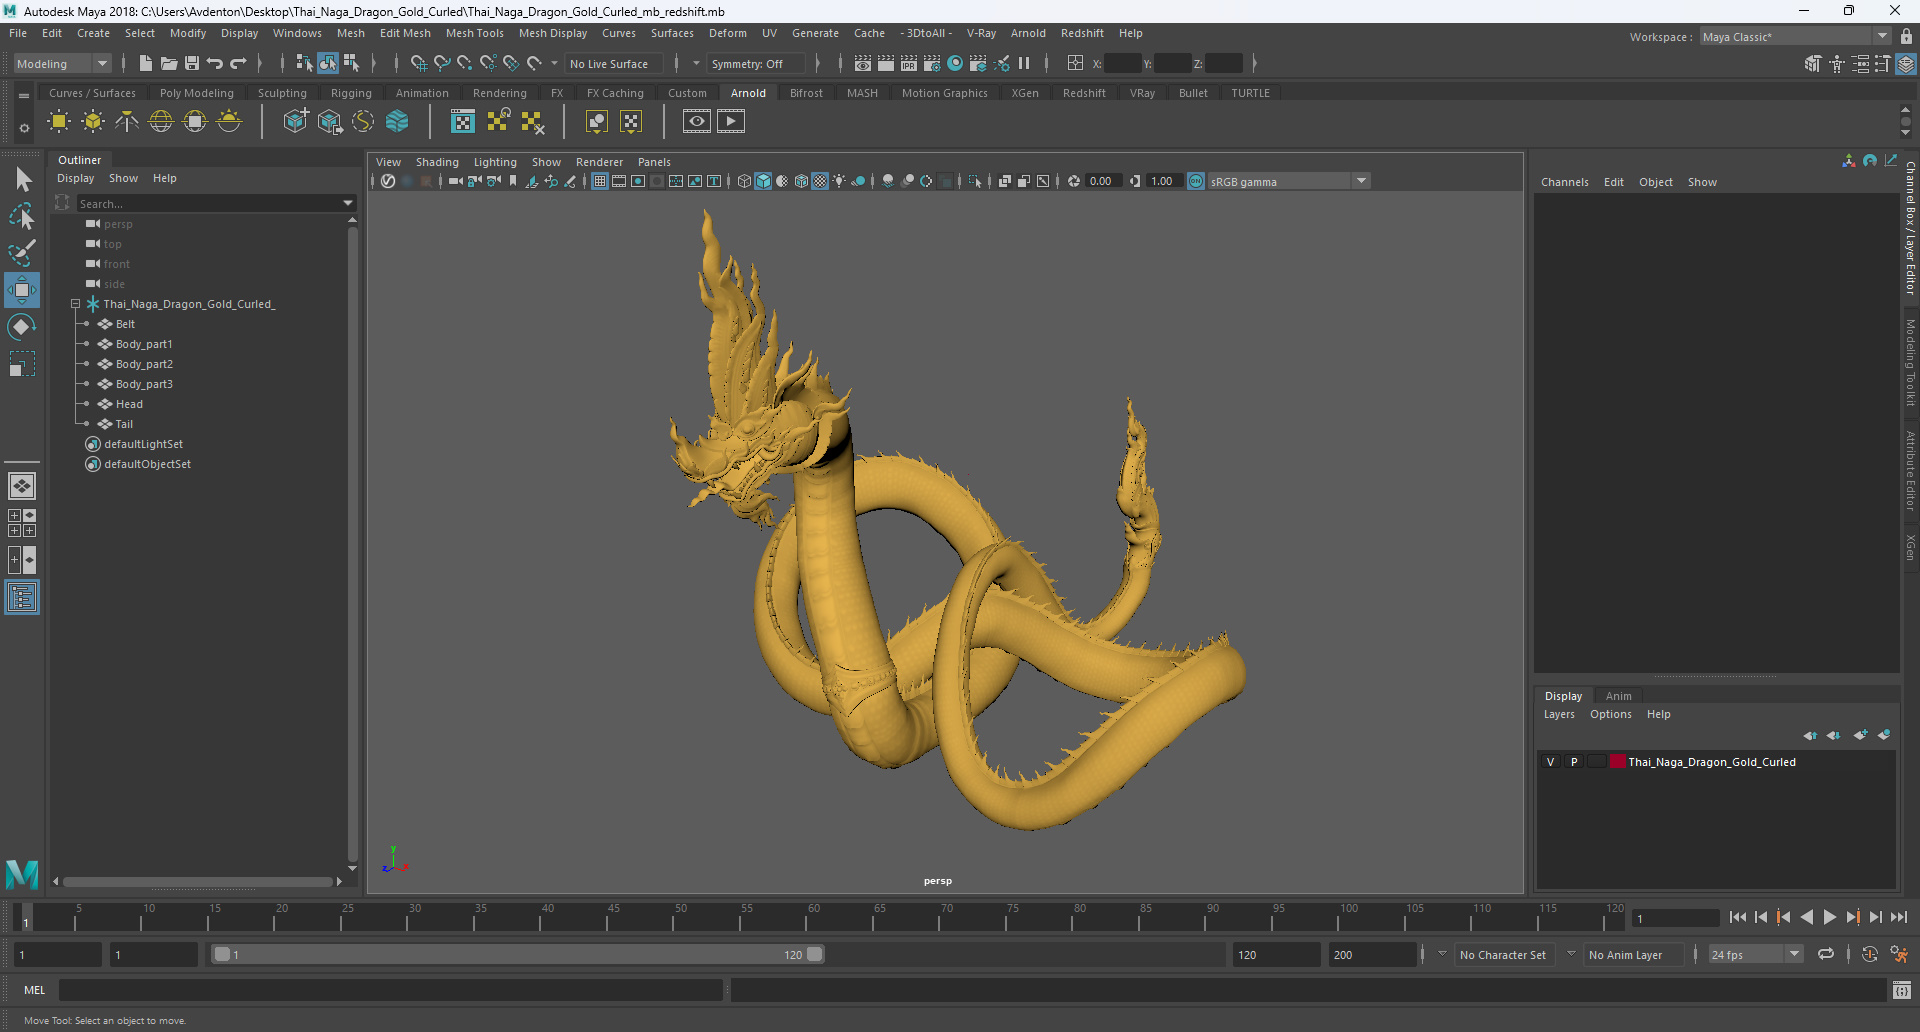Toggle view transform ON button
Viewport: 1920px width, 1032px height.
(x=1196, y=181)
